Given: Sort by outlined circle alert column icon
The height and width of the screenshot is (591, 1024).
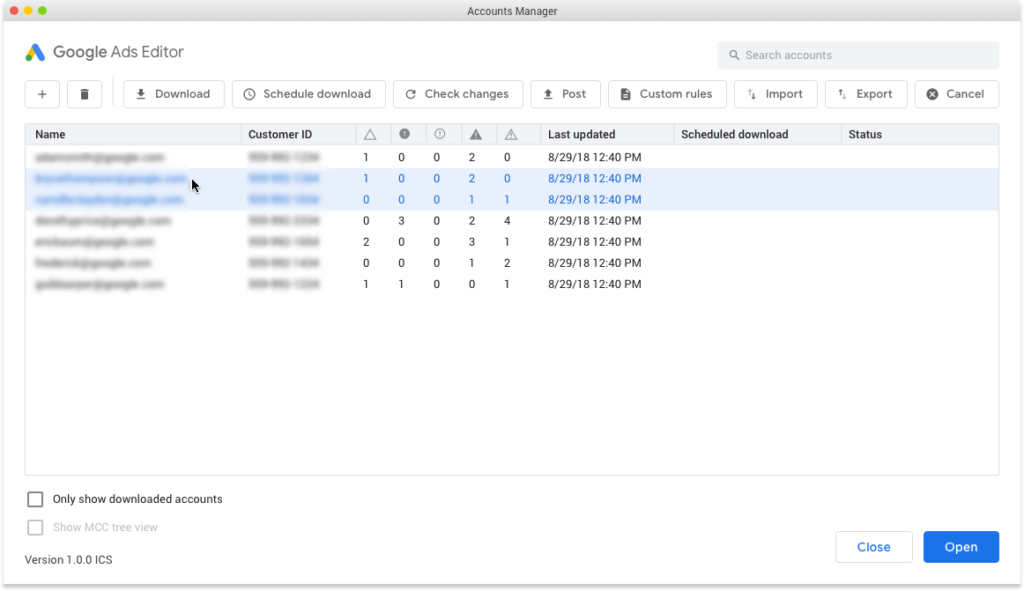Looking at the screenshot, I should (x=440, y=134).
